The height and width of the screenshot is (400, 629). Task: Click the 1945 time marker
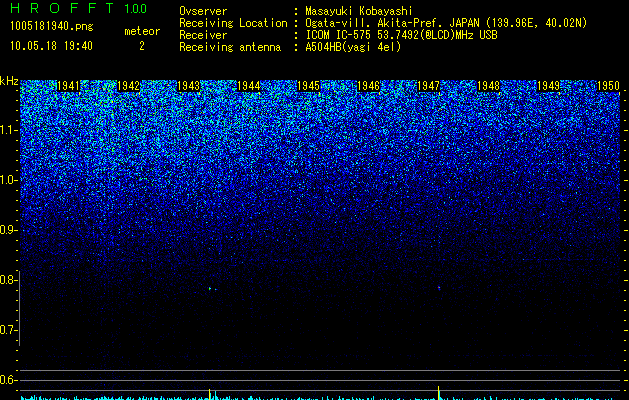tap(308, 86)
